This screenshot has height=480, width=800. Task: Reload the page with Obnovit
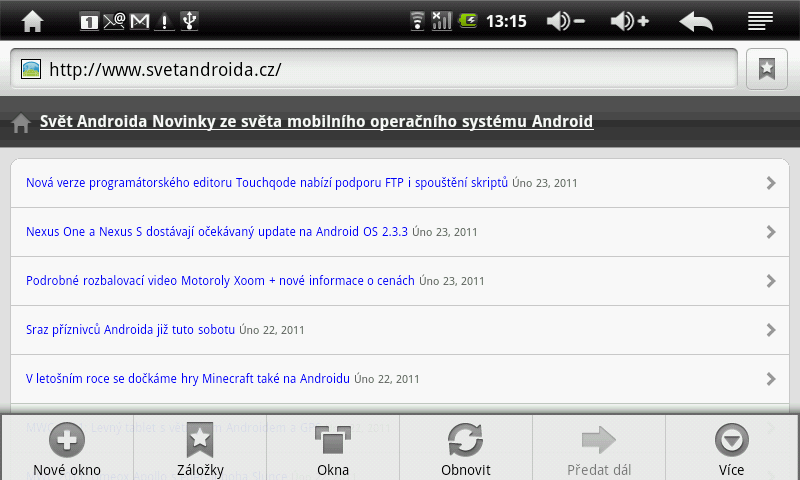point(466,448)
